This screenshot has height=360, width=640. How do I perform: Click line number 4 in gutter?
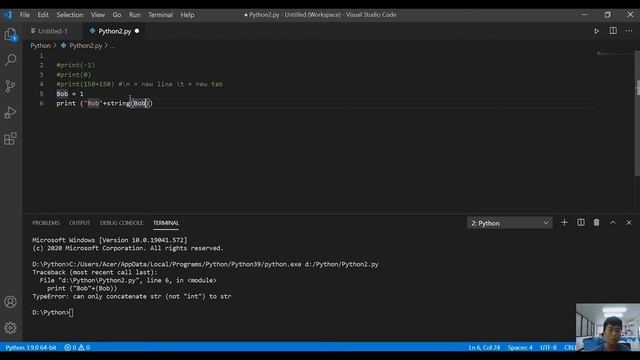point(41,84)
